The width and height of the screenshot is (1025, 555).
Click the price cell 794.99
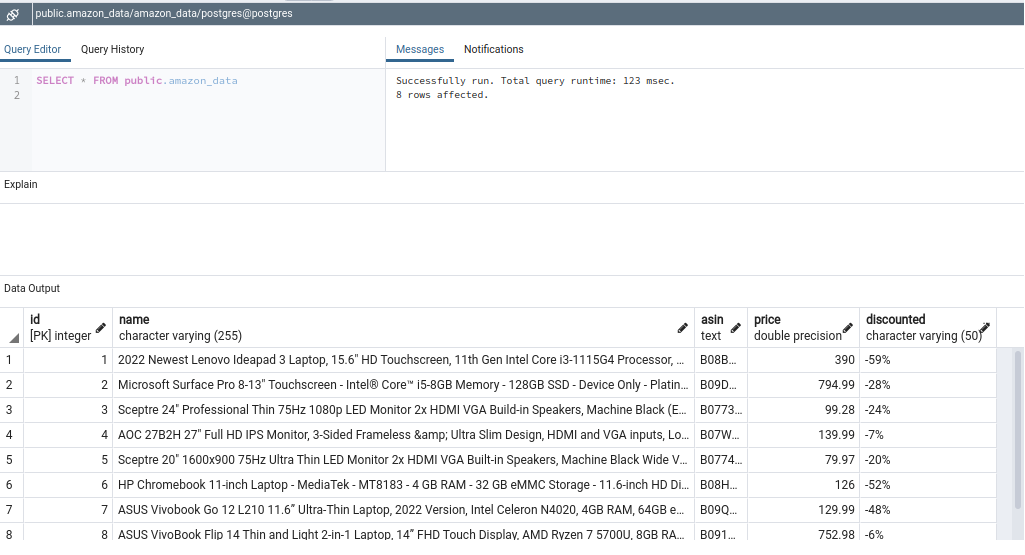coord(803,385)
